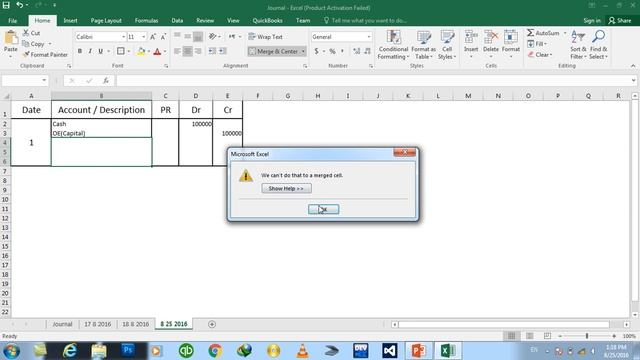Screen dimensions: 640x360
Task: Switch to the QuickBooks tab
Action: [x=267, y=20]
